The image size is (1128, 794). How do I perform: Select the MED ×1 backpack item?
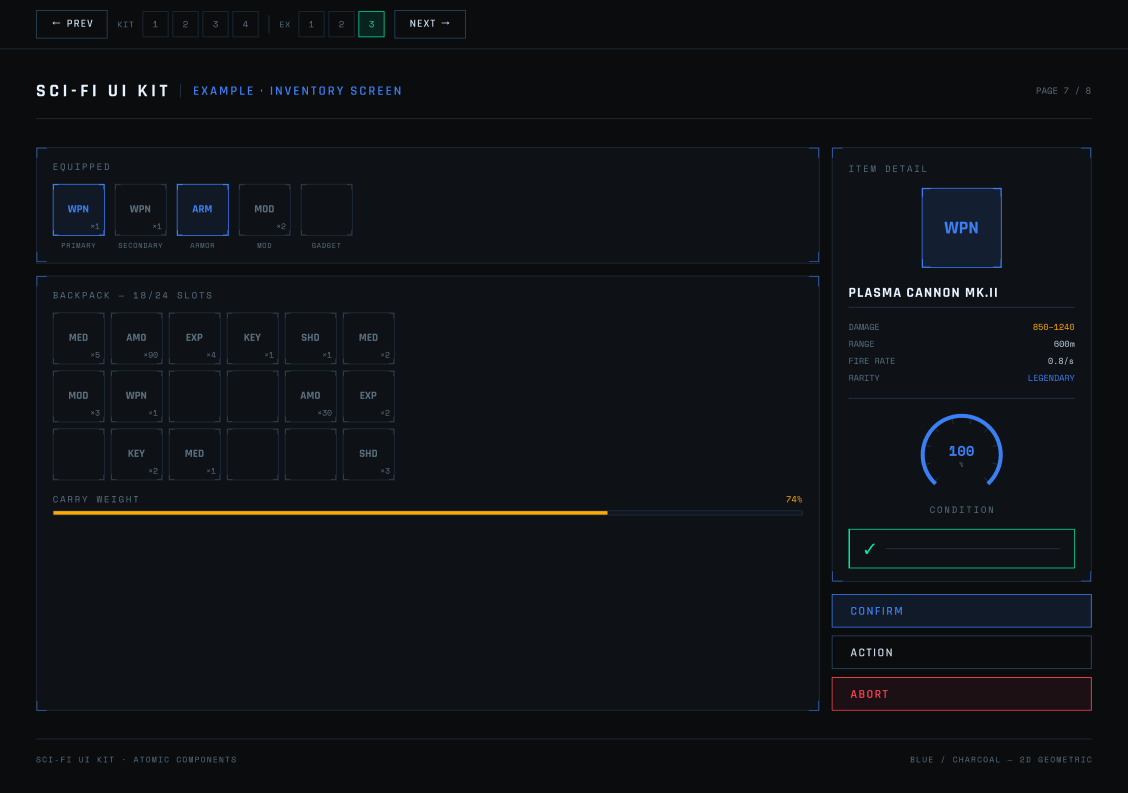pos(194,454)
